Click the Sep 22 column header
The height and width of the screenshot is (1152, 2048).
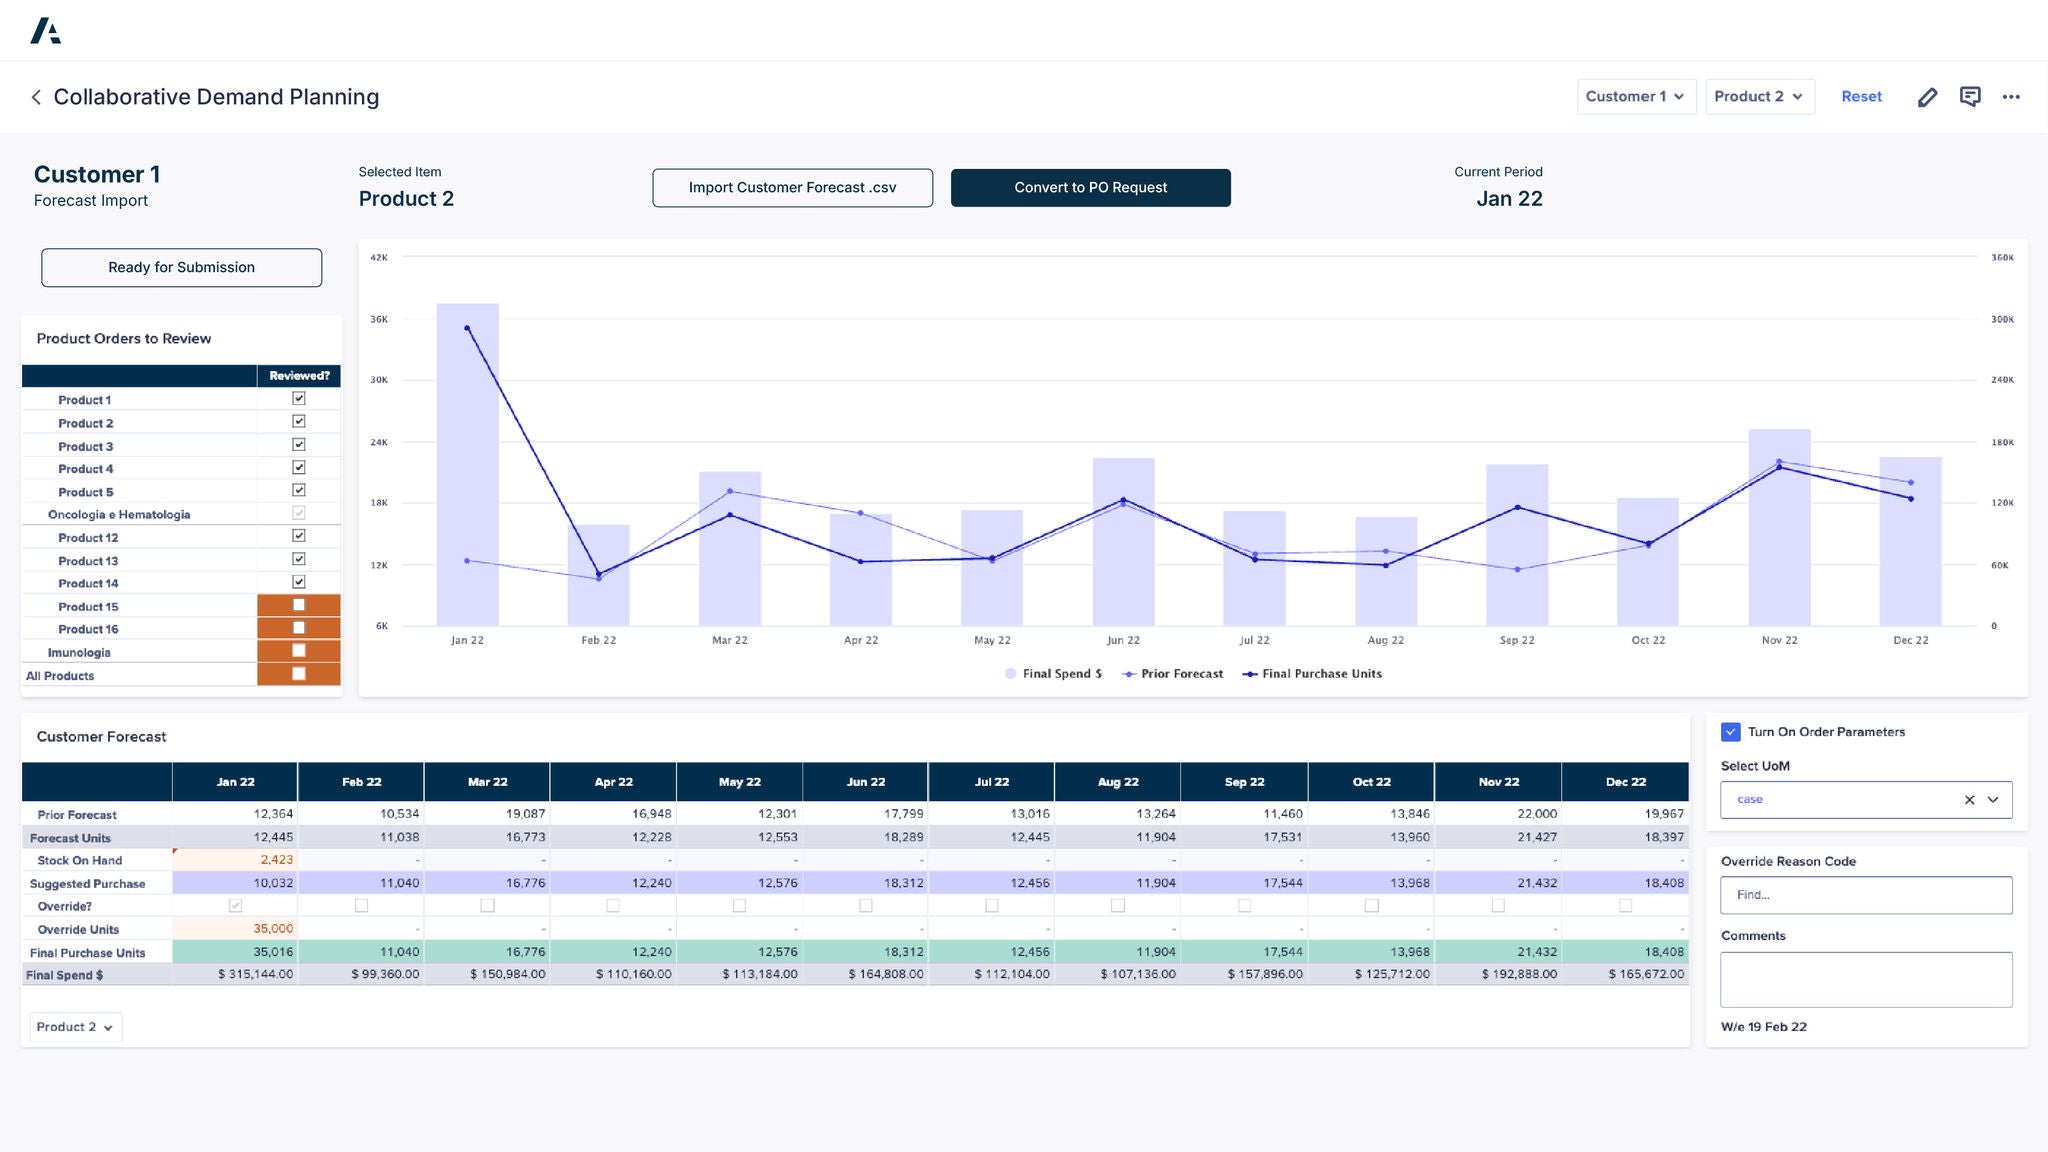pos(1244,782)
